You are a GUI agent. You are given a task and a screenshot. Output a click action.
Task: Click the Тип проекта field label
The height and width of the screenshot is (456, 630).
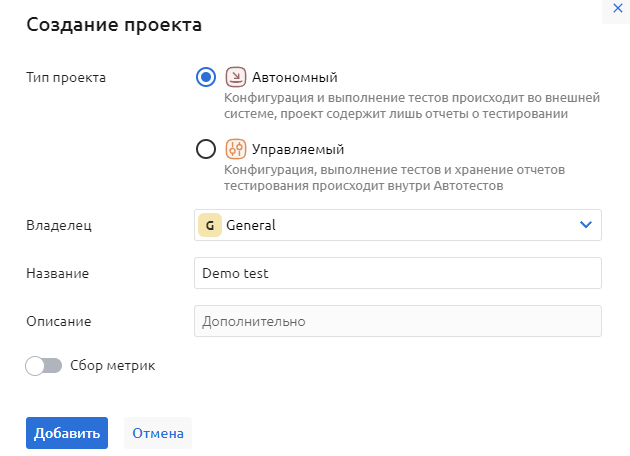pos(66,77)
